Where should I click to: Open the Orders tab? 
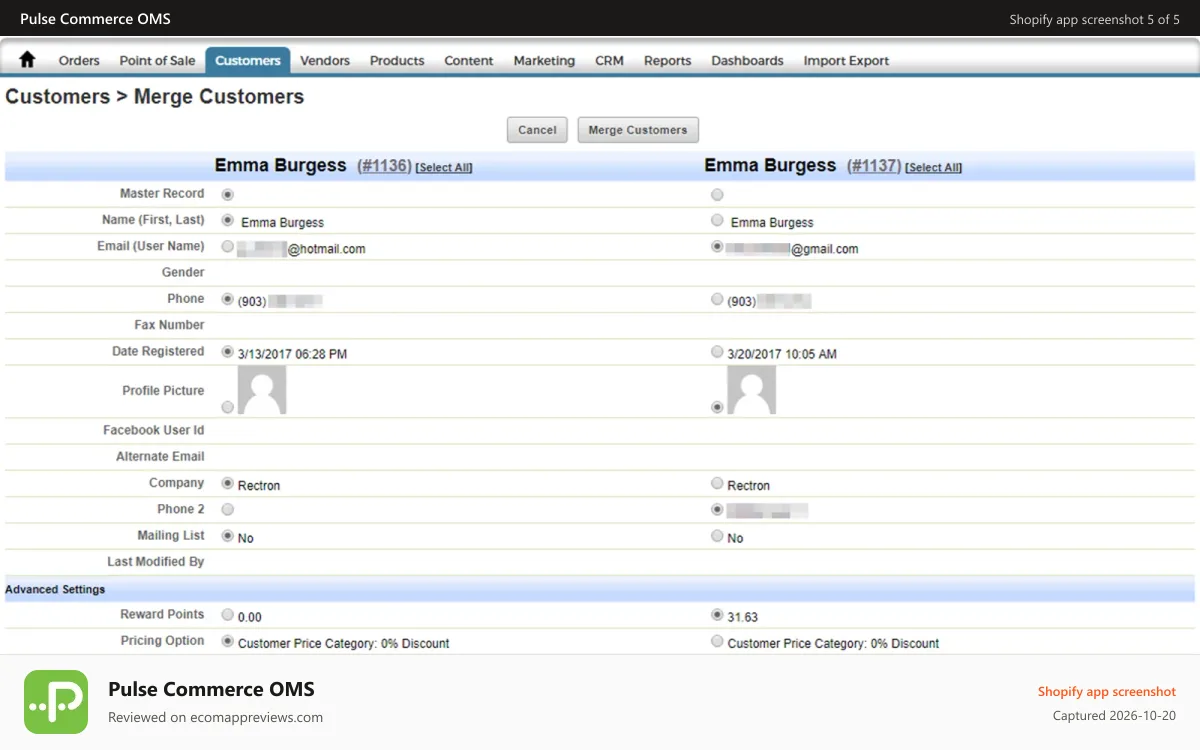79,61
